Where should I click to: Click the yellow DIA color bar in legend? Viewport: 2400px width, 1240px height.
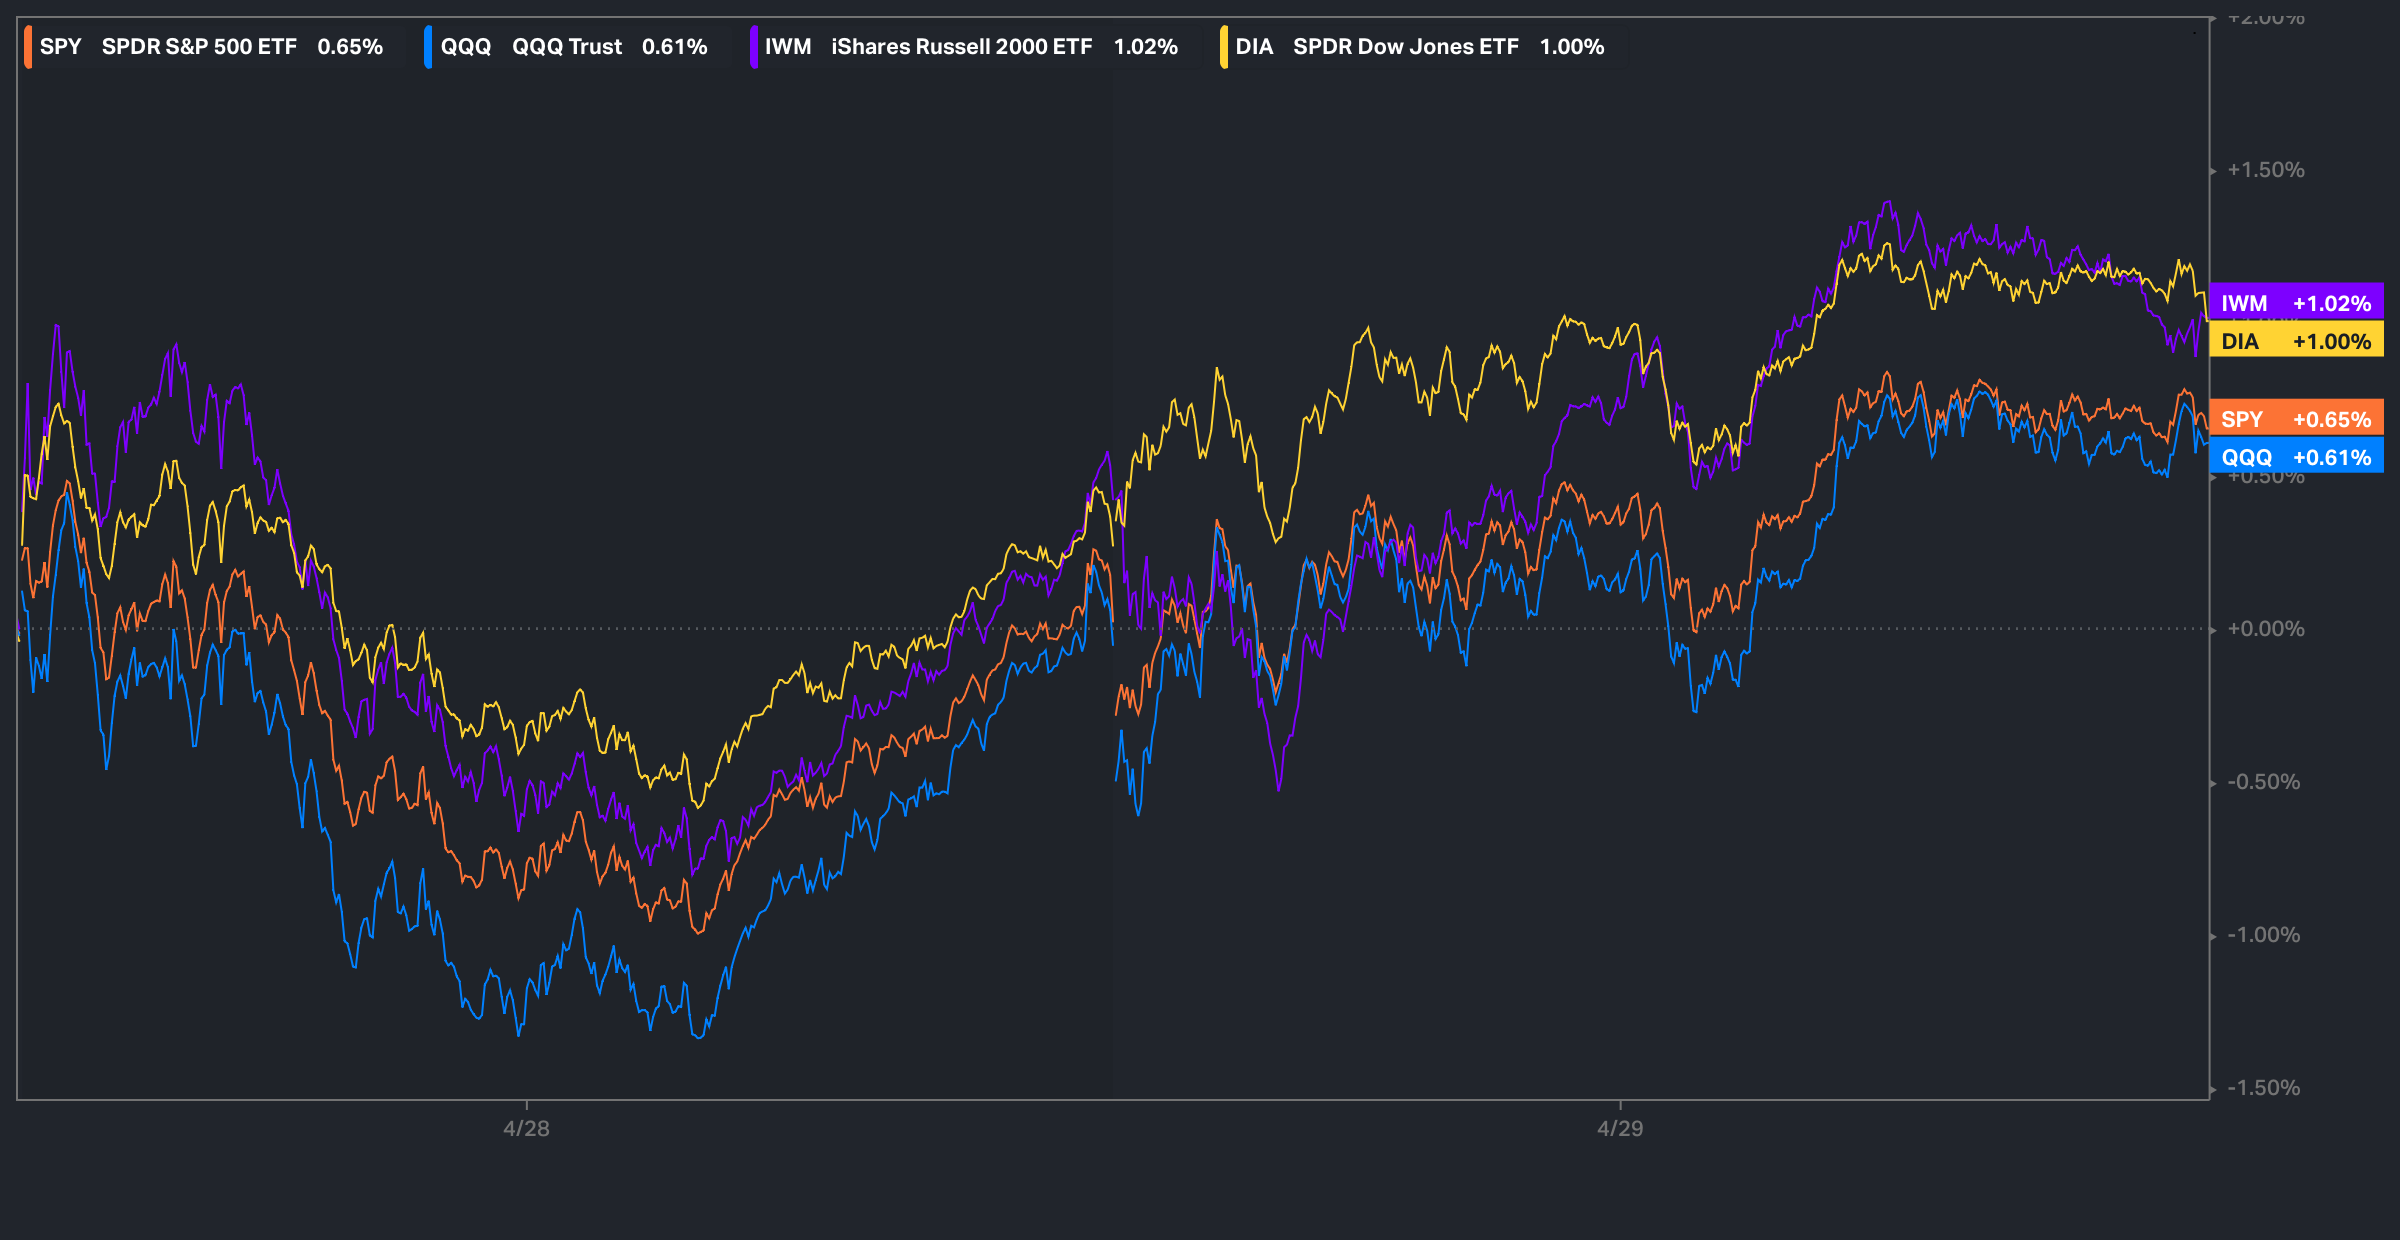[1224, 47]
